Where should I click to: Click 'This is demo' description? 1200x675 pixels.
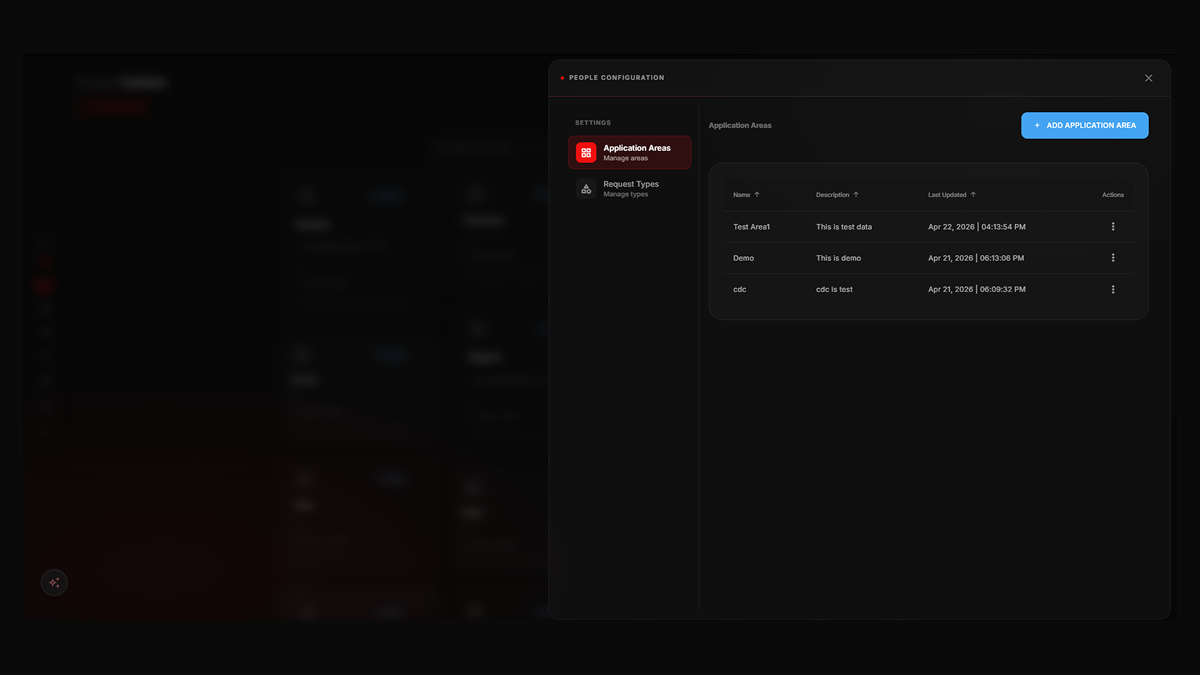click(x=838, y=258)
